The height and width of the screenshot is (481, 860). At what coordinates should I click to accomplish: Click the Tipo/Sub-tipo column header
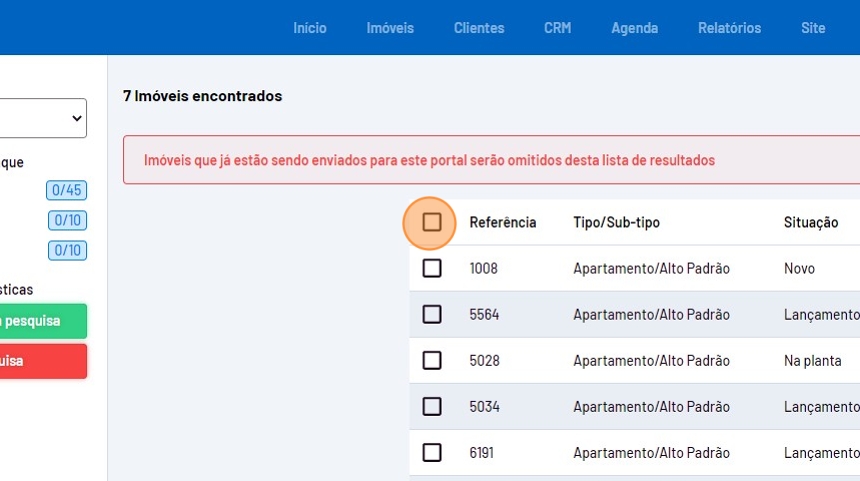[616, 222]
